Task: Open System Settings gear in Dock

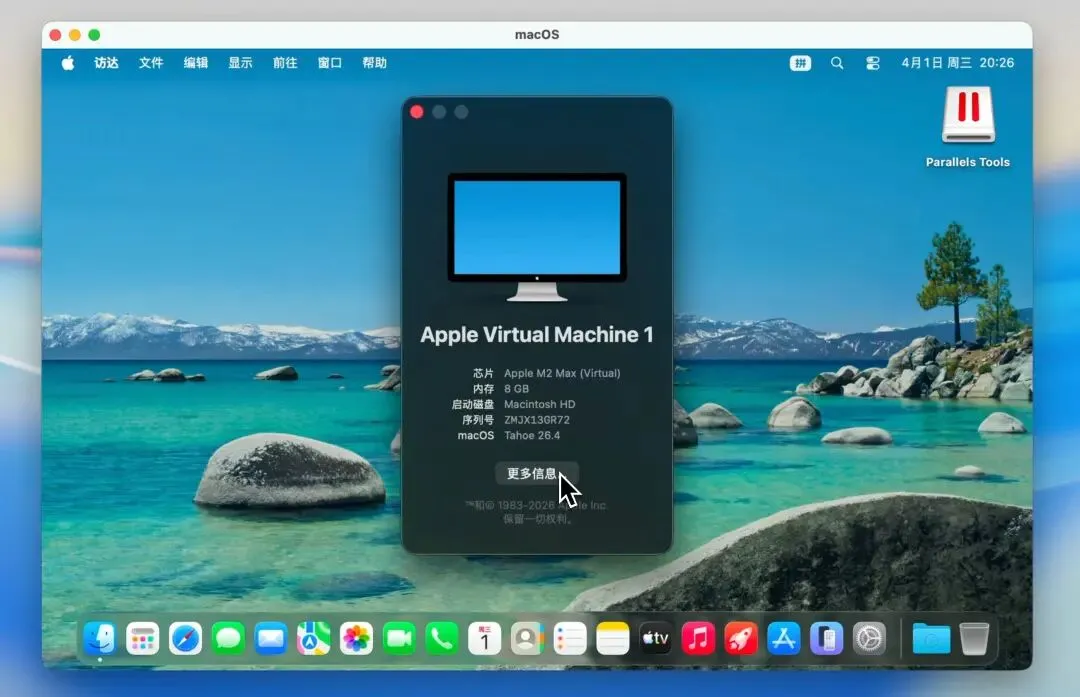Action: (x=869, y=638)
